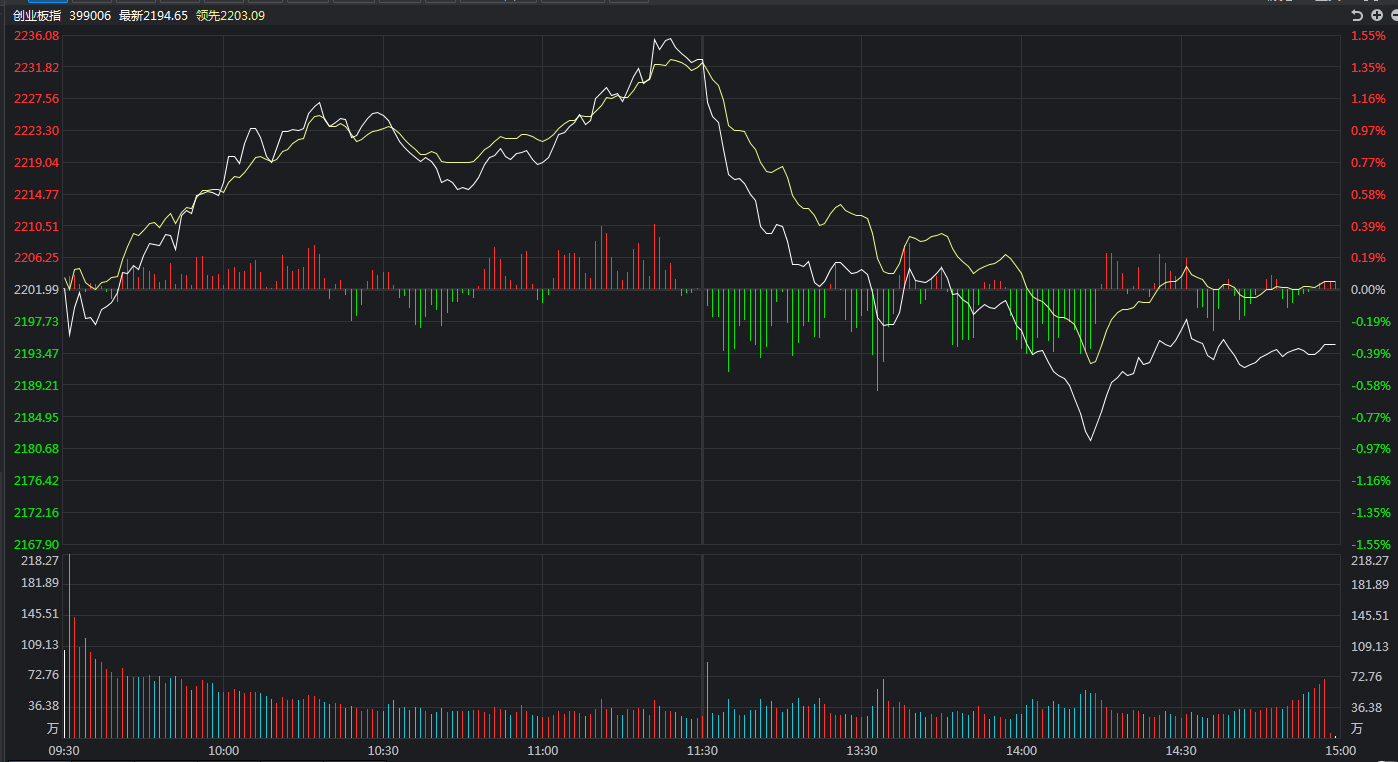Click the price axis label 2227.56
The width and height of the screenshot is (1398, 762).
(37, 99)
